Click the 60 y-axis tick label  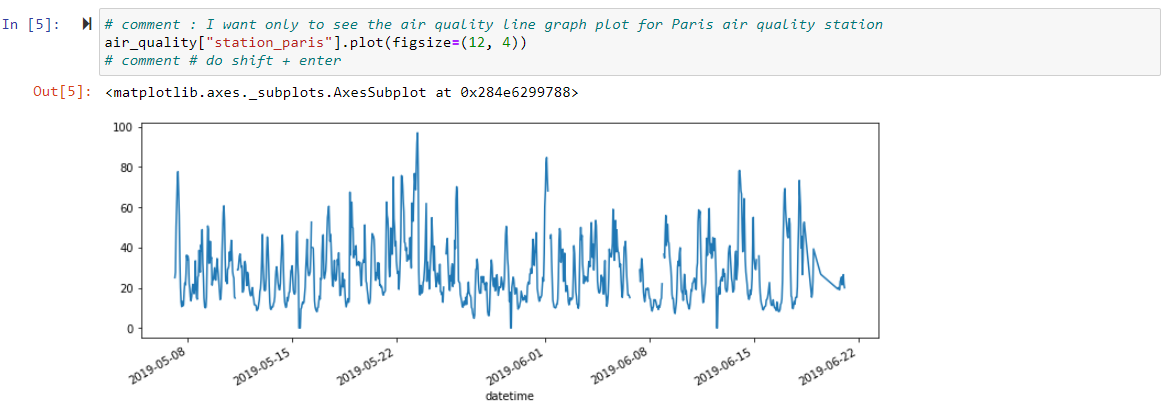point(126,208)
